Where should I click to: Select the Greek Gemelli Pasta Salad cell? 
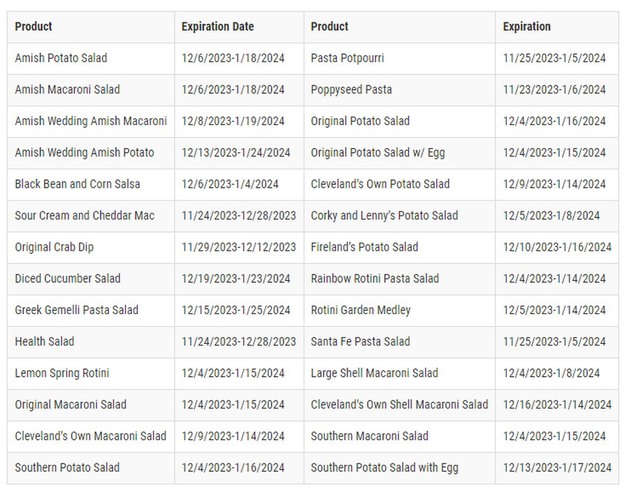[77, 311]
